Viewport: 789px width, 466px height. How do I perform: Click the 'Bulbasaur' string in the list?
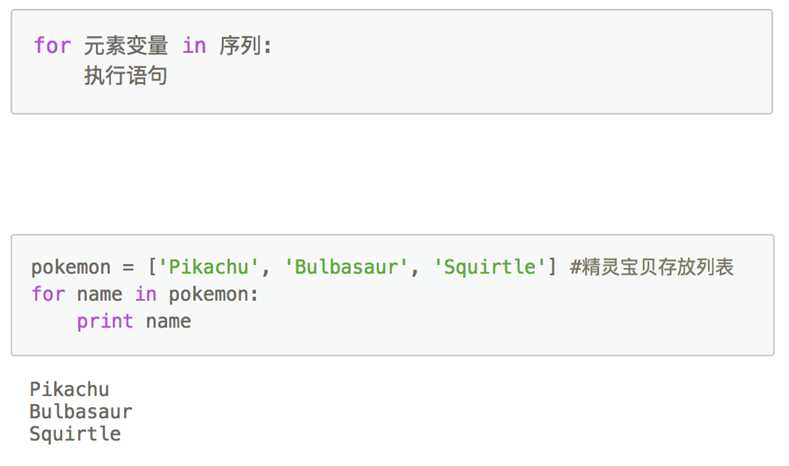tap(346, 267)
